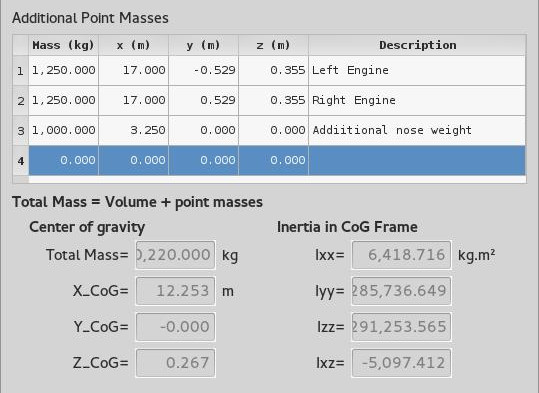Select row header 4 of the point masses table
Viewport: 539px width, 393px height.
pos(21,161)
